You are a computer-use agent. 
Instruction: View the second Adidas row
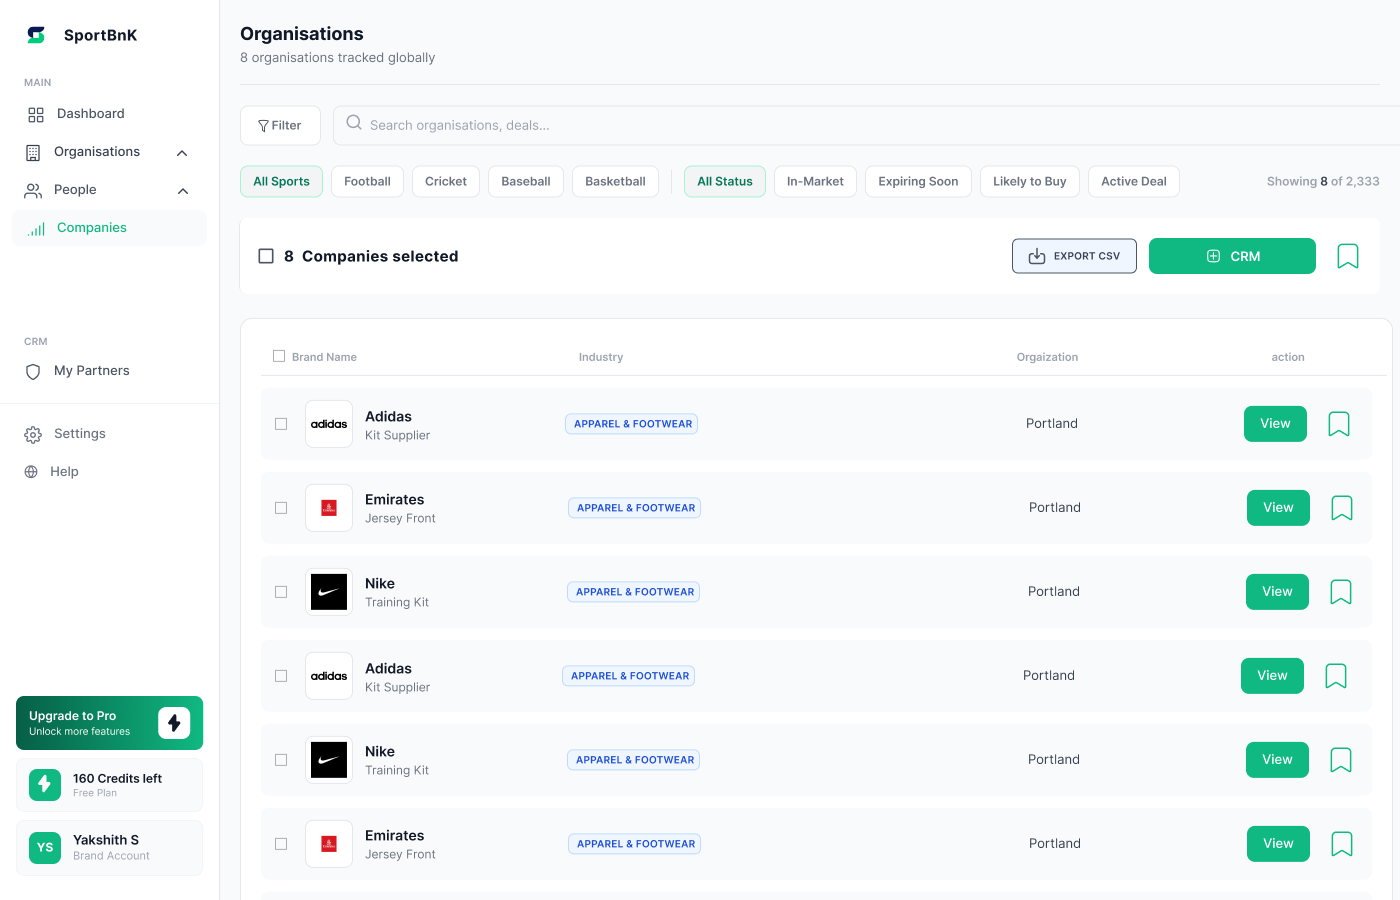point(1272,676)
